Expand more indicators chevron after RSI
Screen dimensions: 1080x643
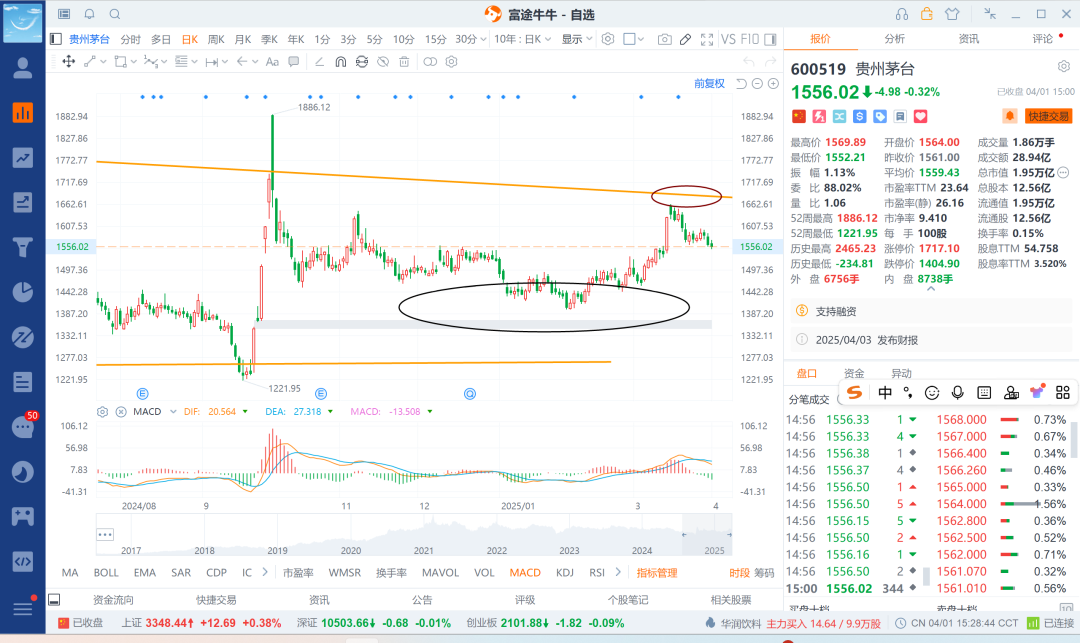(618, 572)
